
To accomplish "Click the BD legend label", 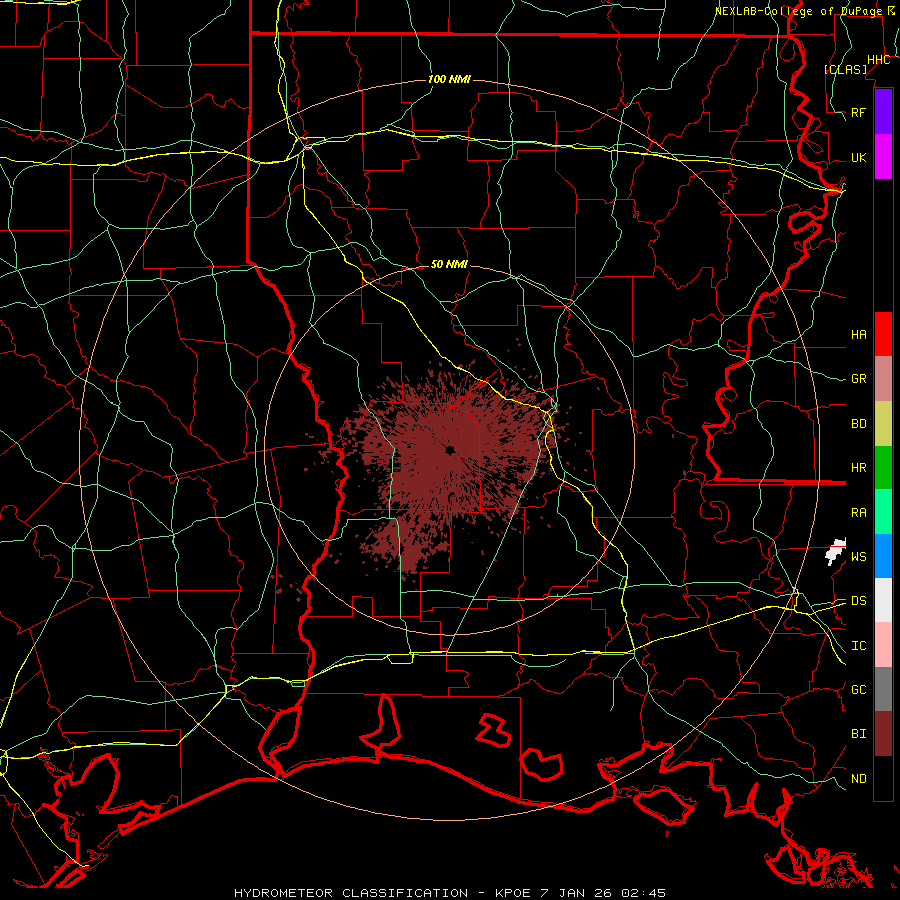I will pyautogui.click(x=859, y=424).
